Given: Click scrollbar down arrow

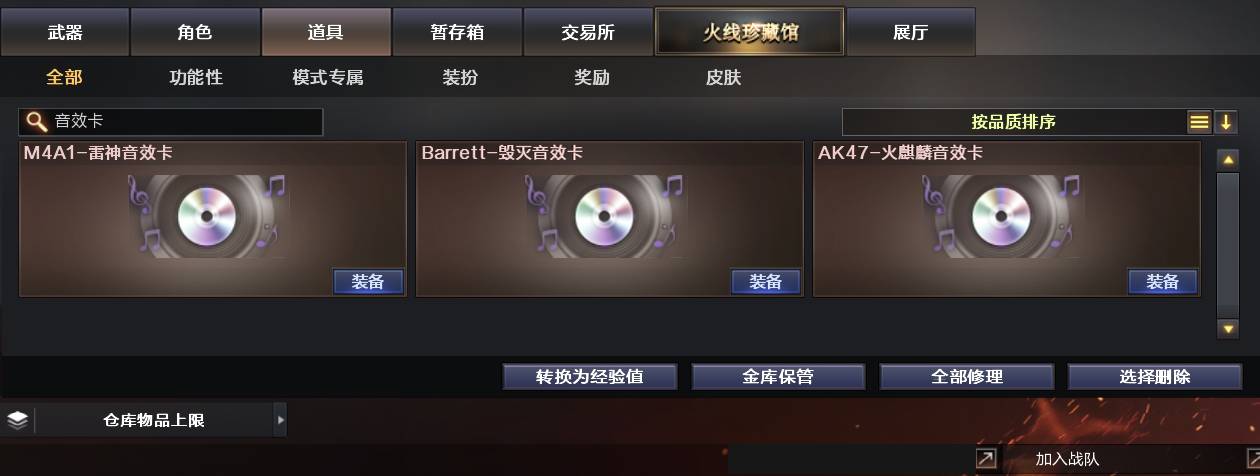Looking at the screenshot, I should (x=1228, y=328).
